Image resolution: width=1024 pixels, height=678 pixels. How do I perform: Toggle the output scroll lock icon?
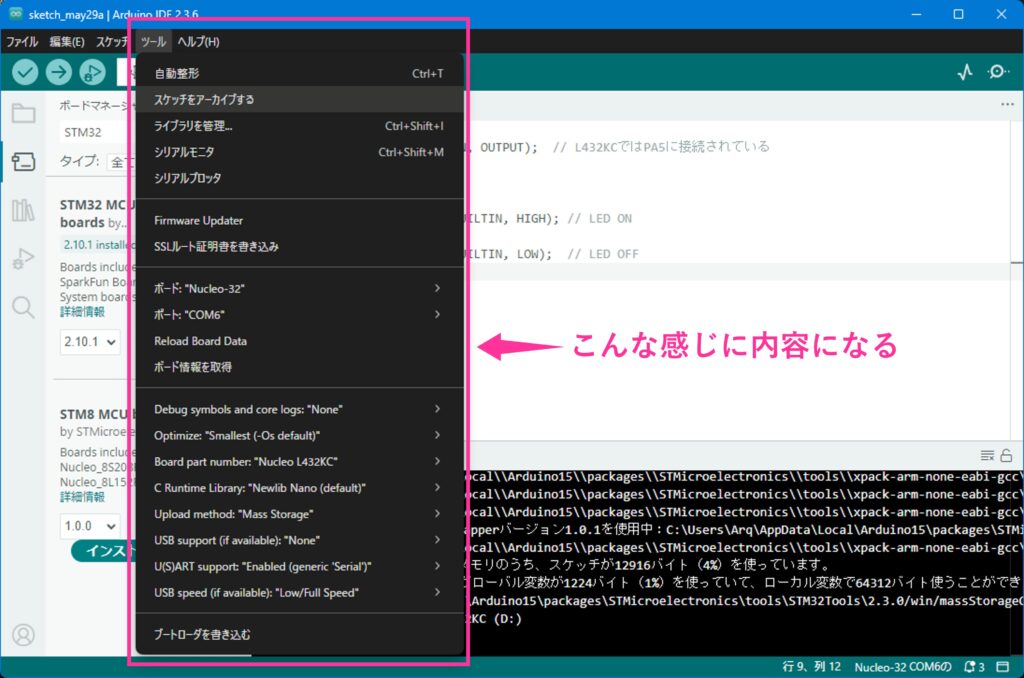coord(1006,455)
